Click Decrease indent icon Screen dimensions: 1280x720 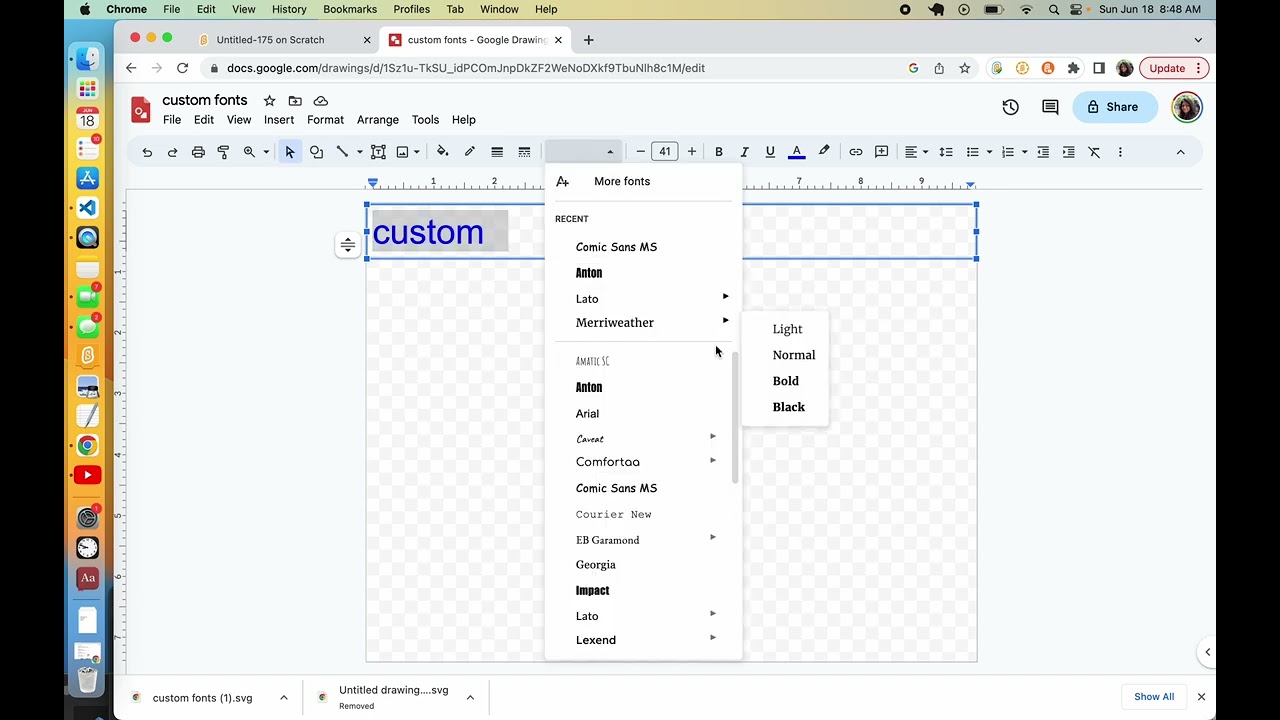pos(1043,152)
